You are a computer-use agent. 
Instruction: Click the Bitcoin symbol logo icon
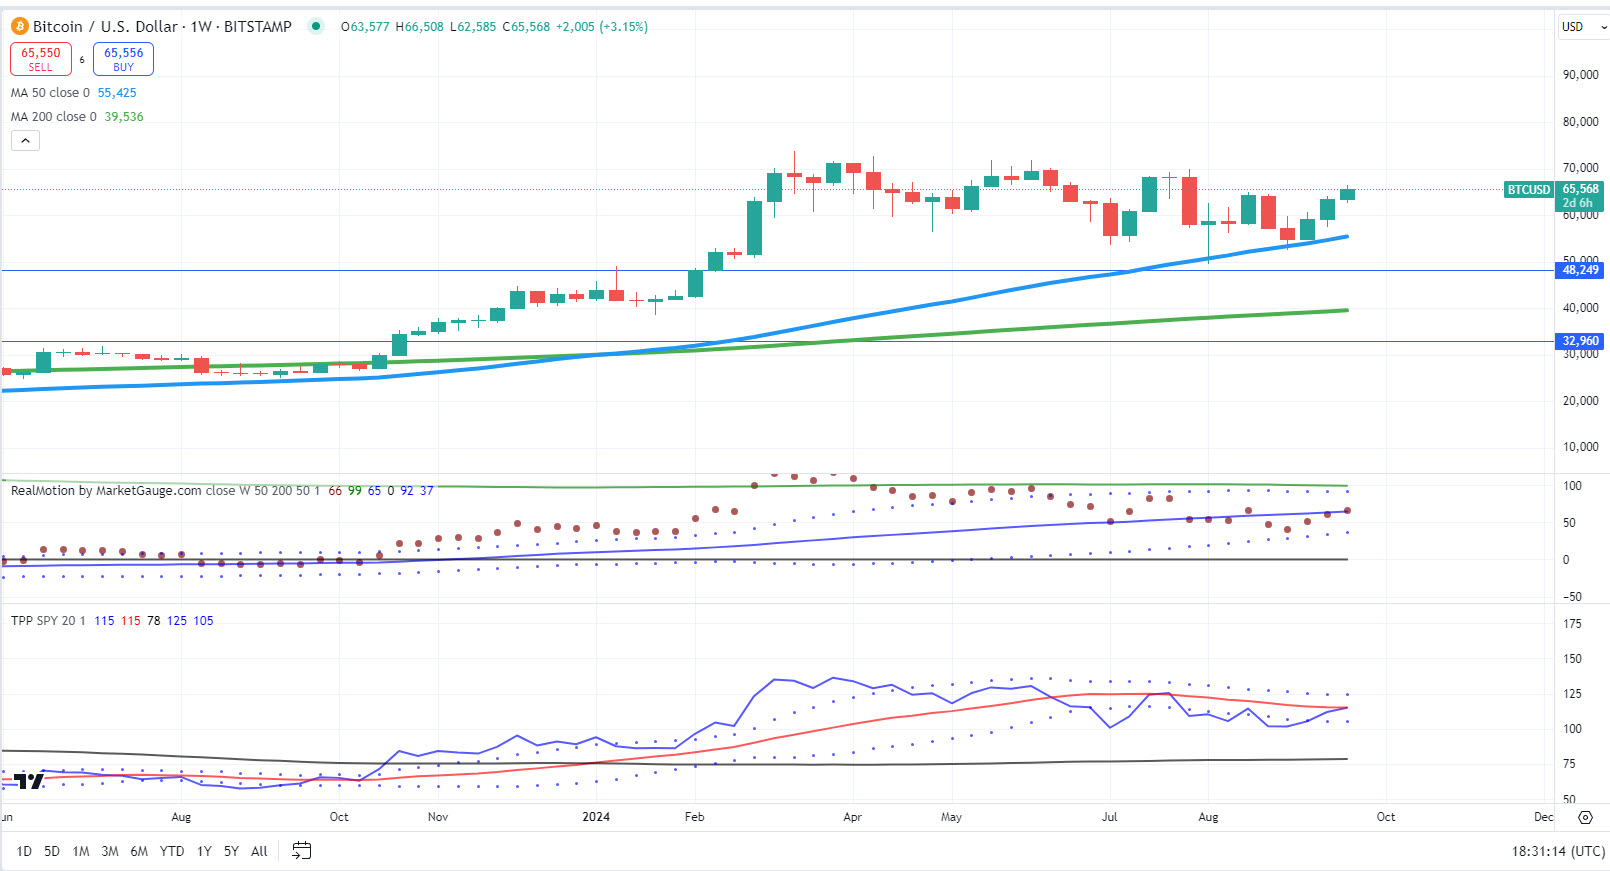pyautogui.click(x=20, y=27)
